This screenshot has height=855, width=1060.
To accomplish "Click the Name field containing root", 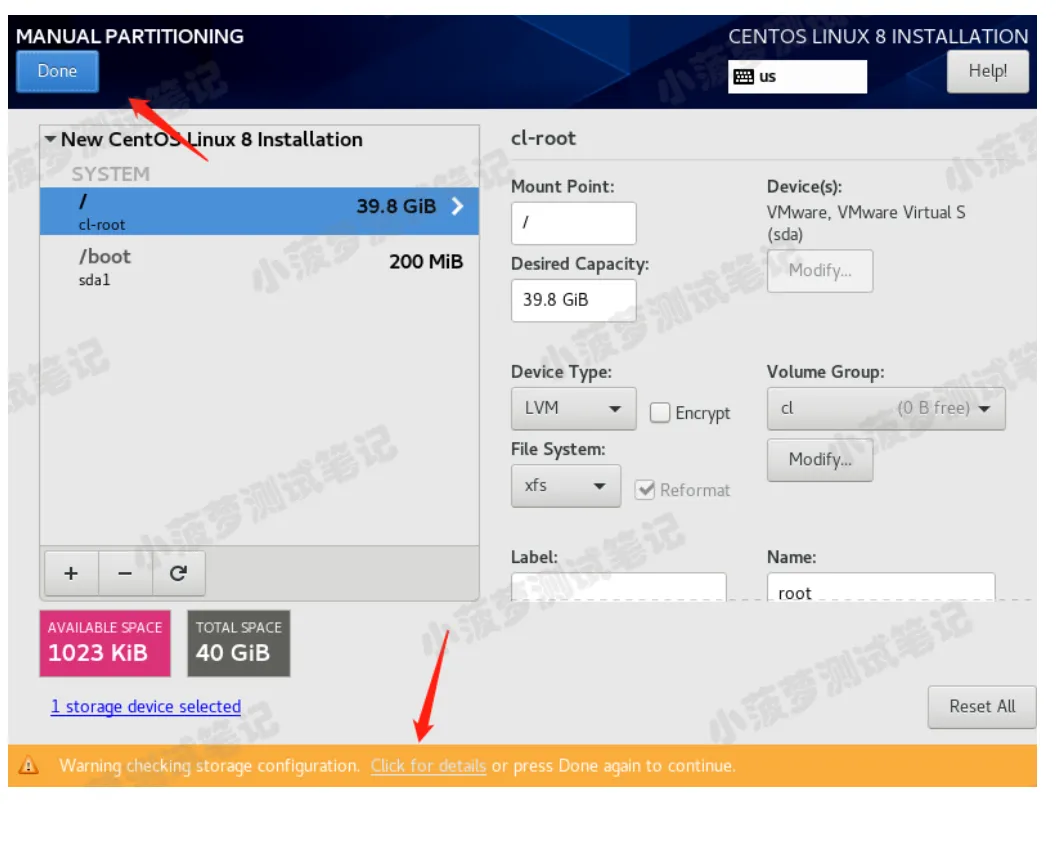I will [881, 587].
